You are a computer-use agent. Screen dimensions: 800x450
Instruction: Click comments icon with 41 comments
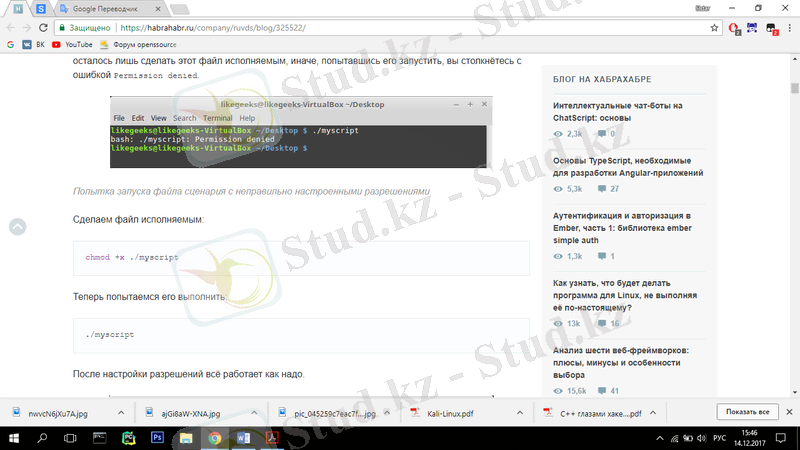click(602, 391)
